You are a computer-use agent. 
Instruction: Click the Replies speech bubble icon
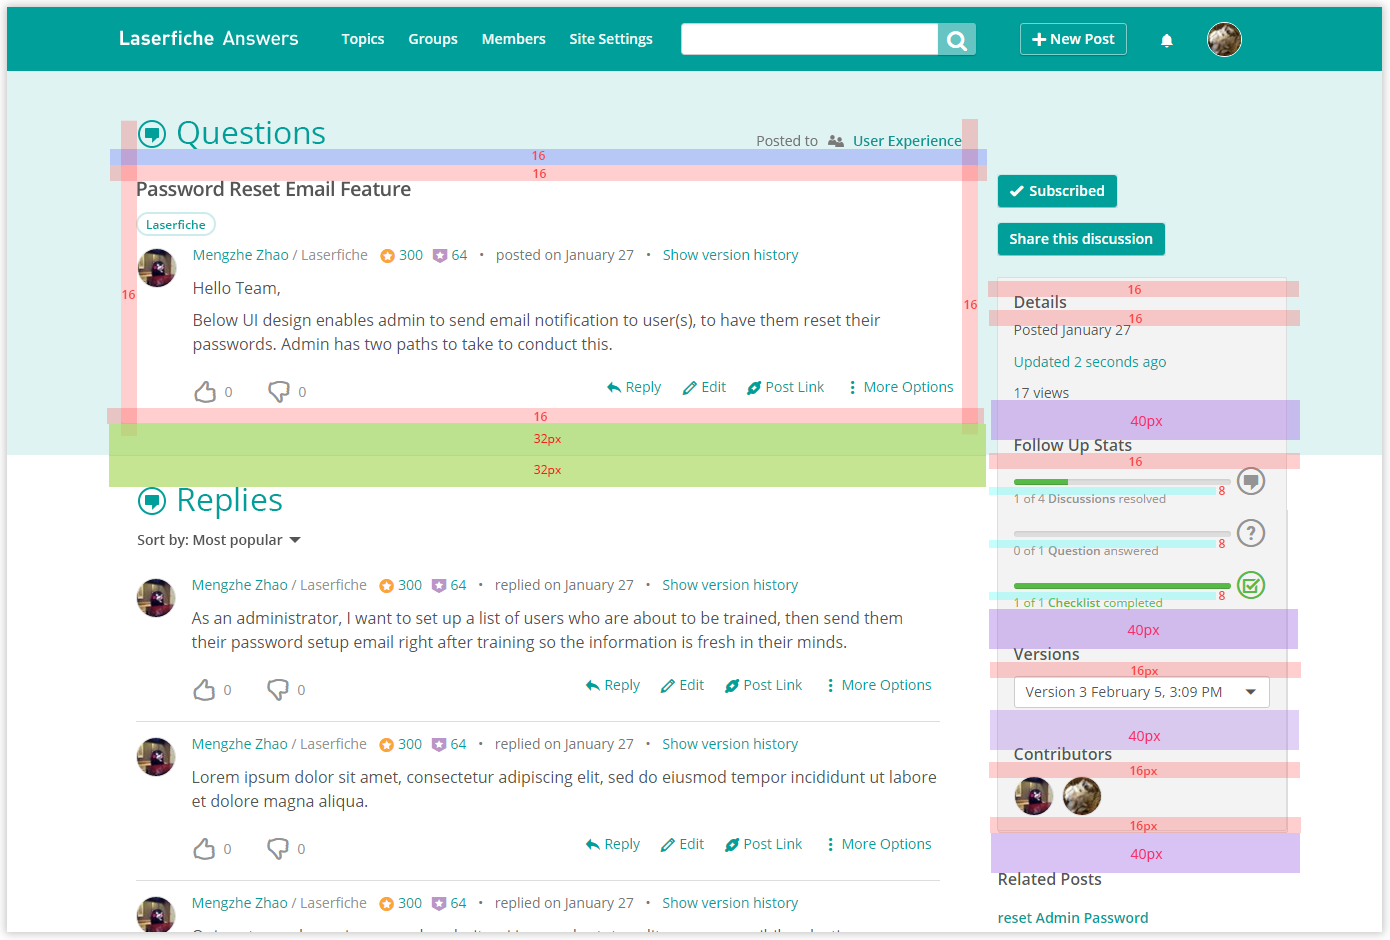(x=152, y=501)
